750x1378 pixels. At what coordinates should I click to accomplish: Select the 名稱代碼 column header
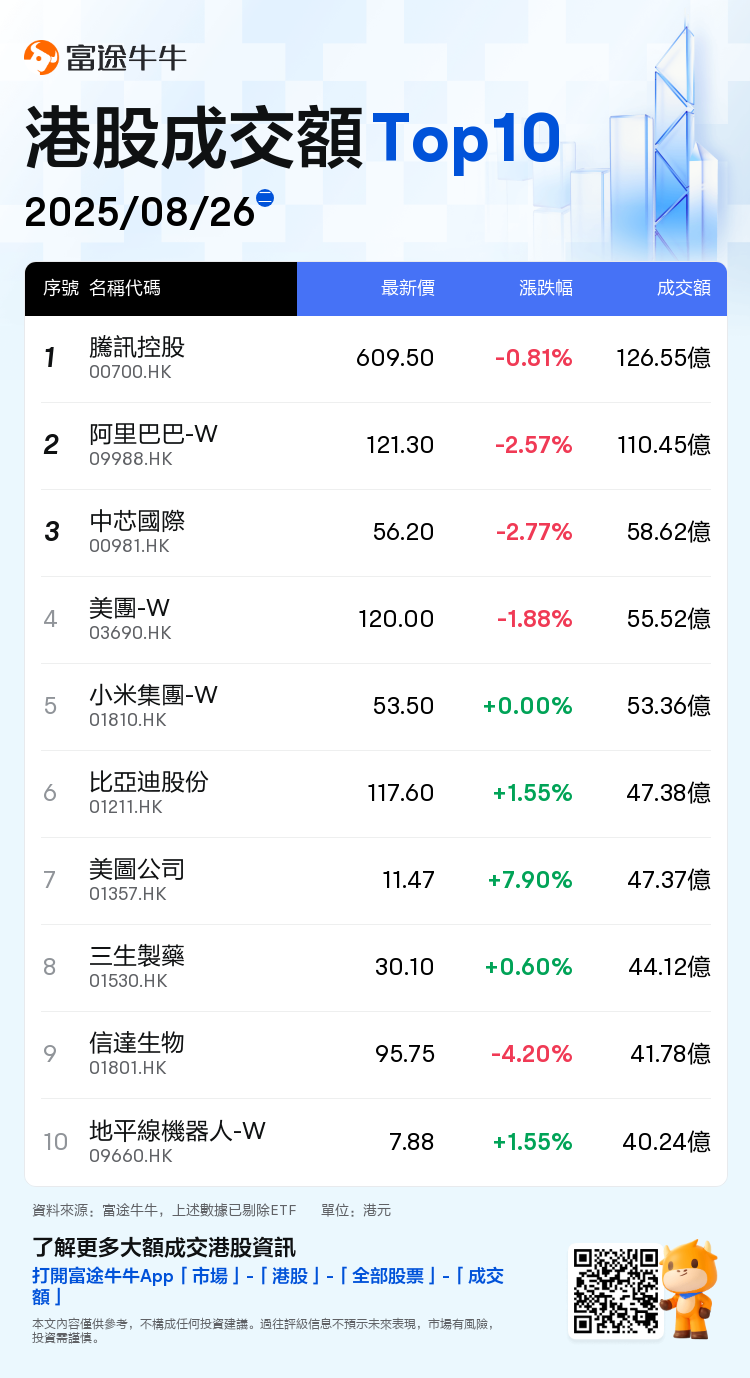point(125,289)
